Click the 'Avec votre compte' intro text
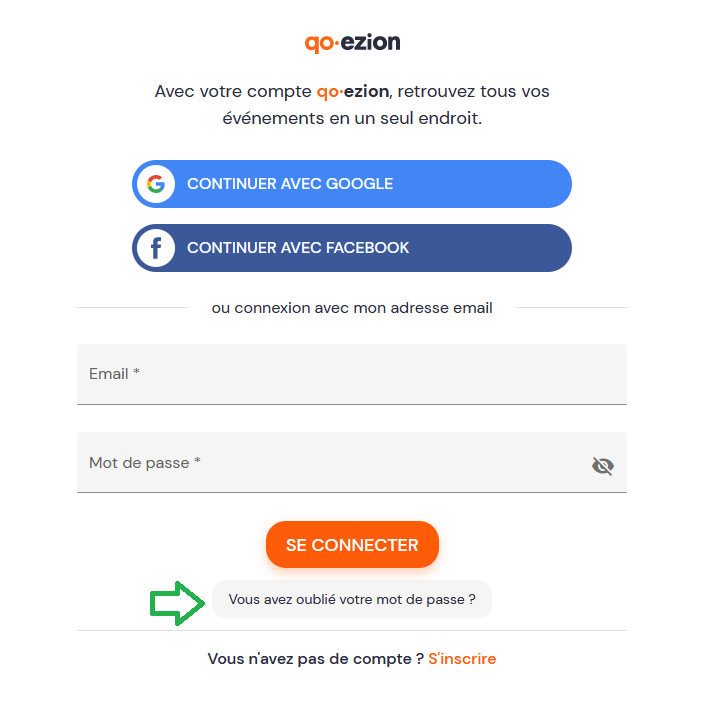 click(x=233, y=91)
